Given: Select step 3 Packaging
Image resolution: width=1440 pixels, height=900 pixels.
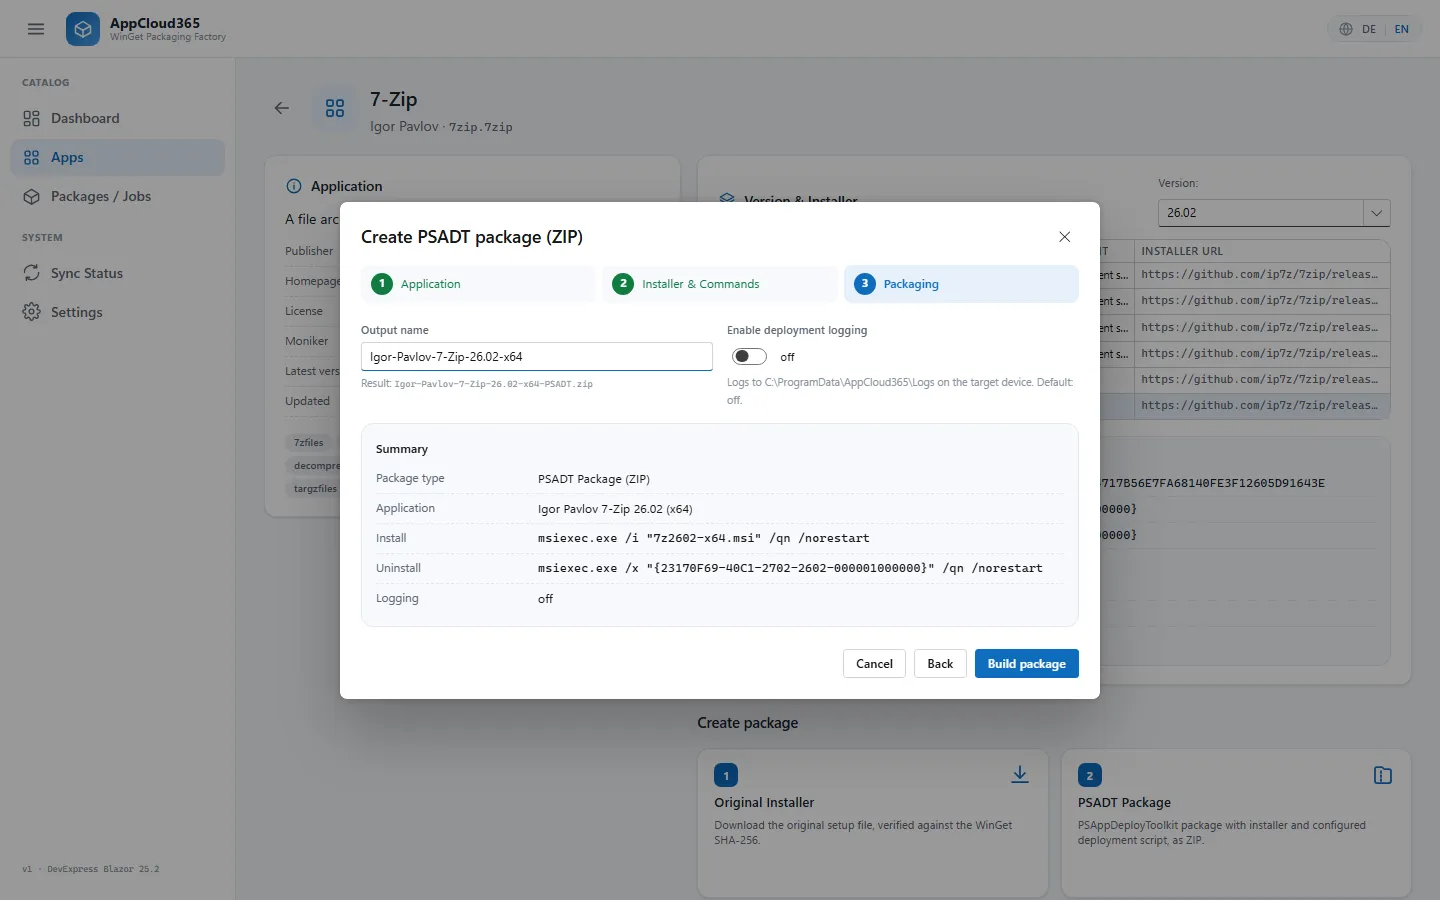Looking at the screenshot, I should pos(961,284).
